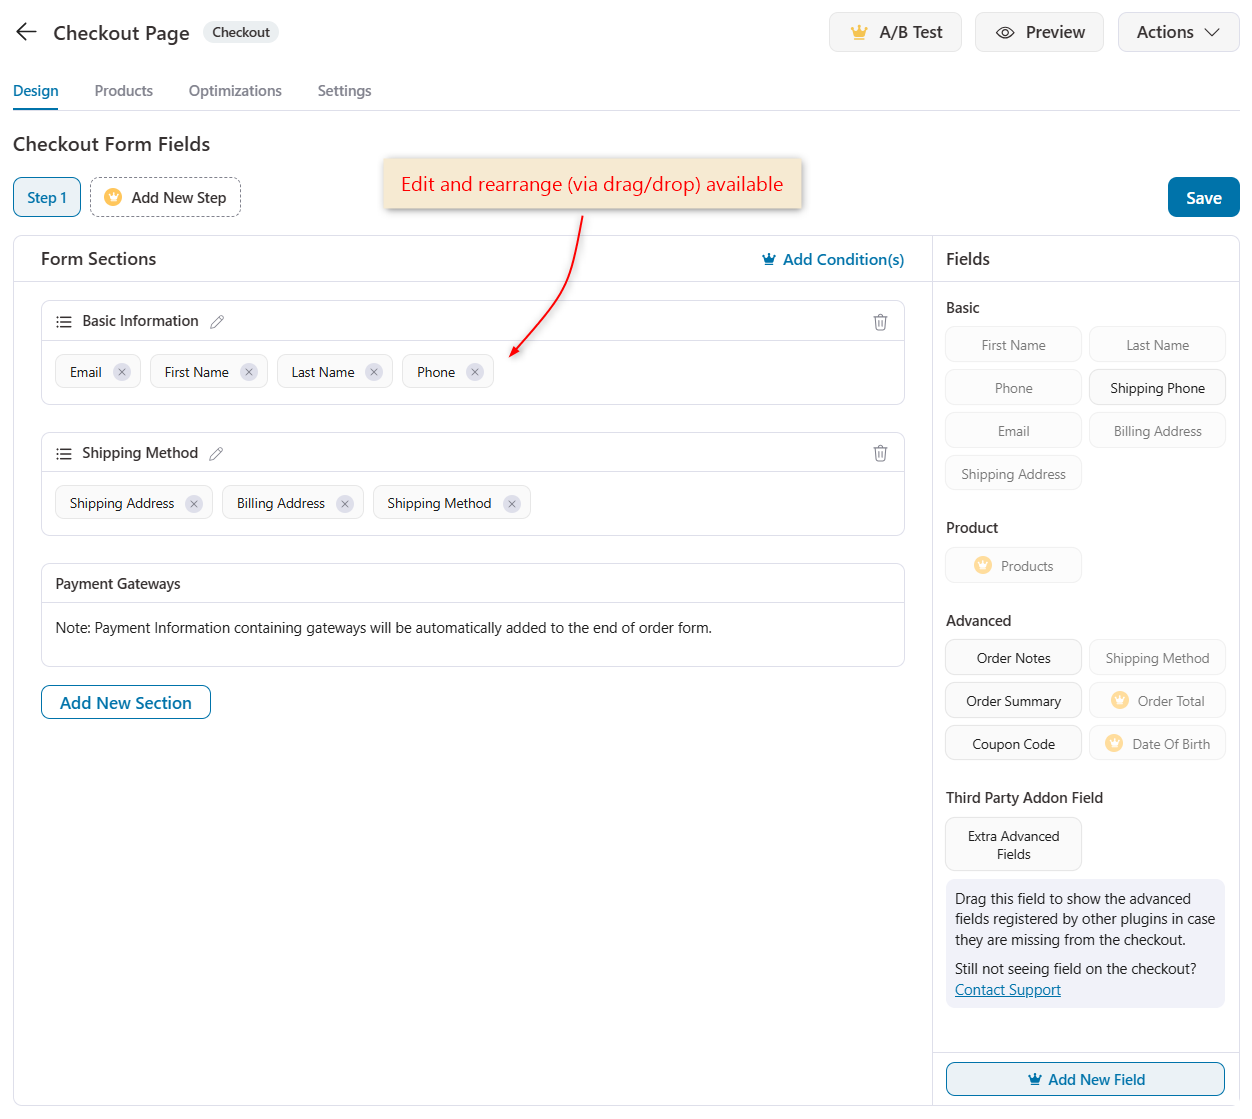Click the Save button
Screen dimensions: 1252x1119
click(x=1204, y=197)
